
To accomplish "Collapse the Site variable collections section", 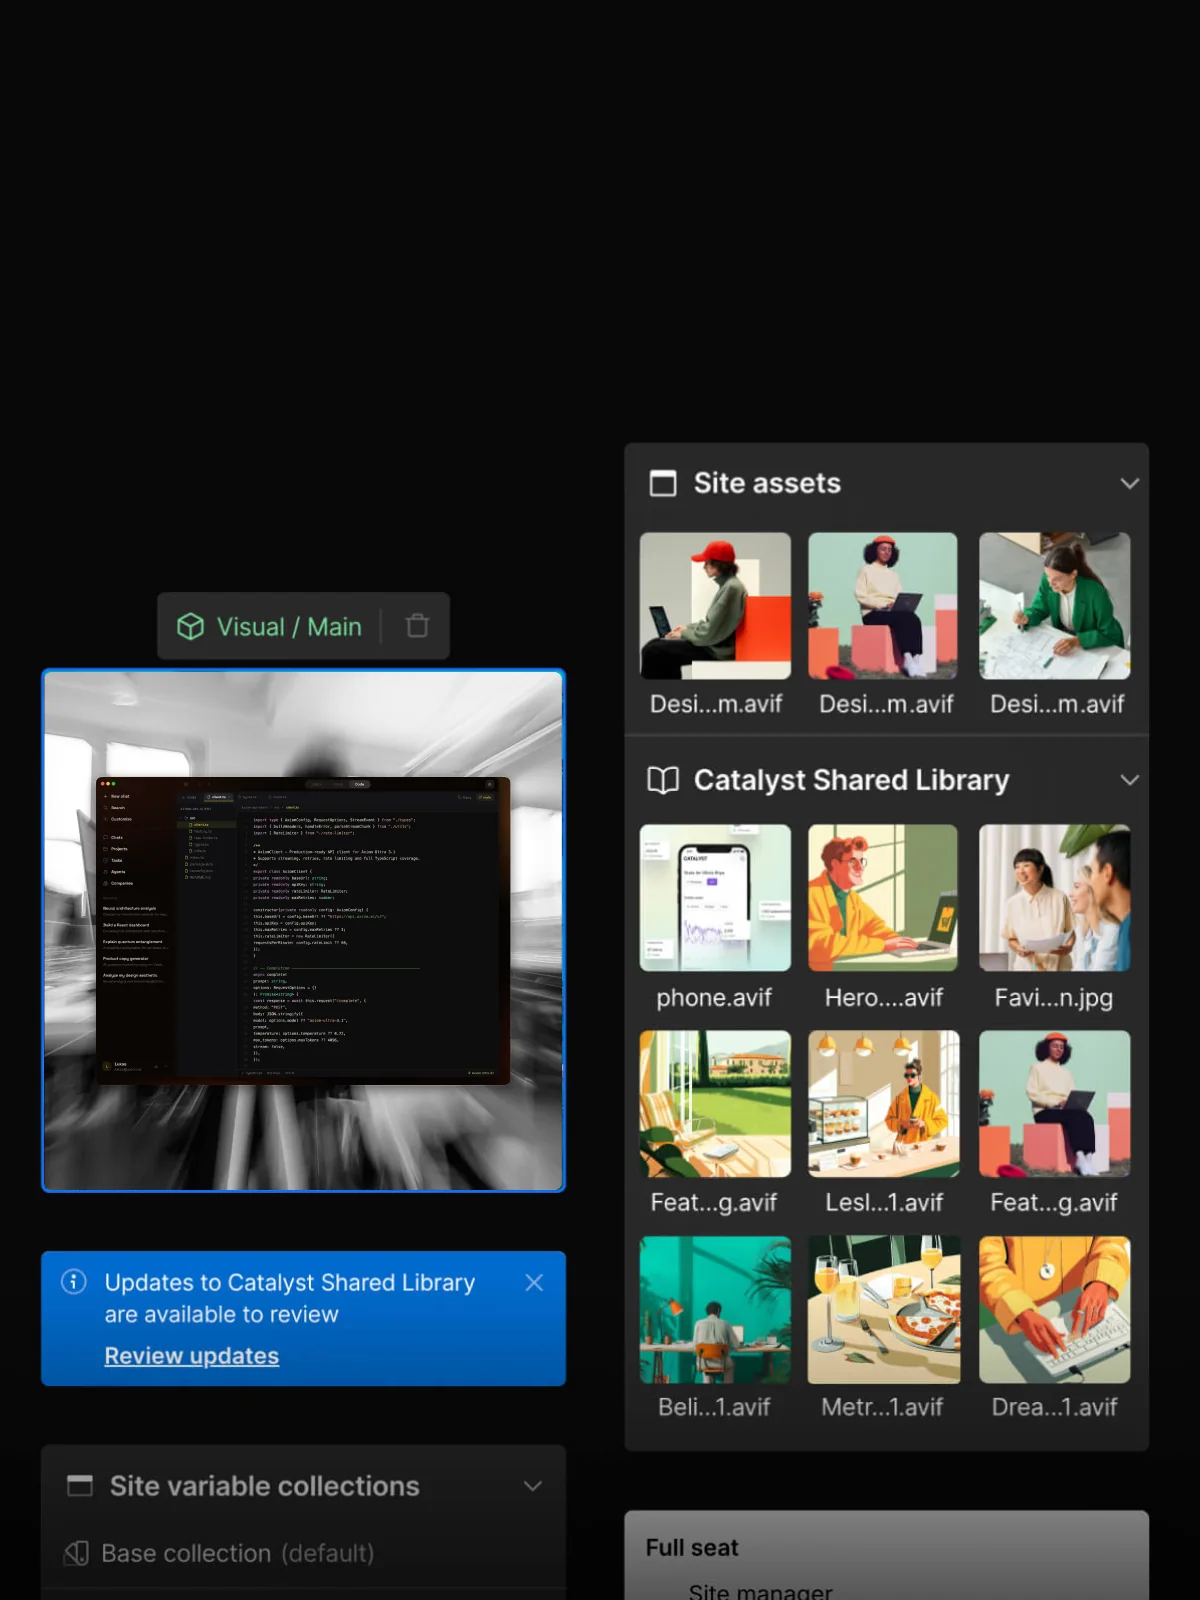I will click(x=533, y=1486).
